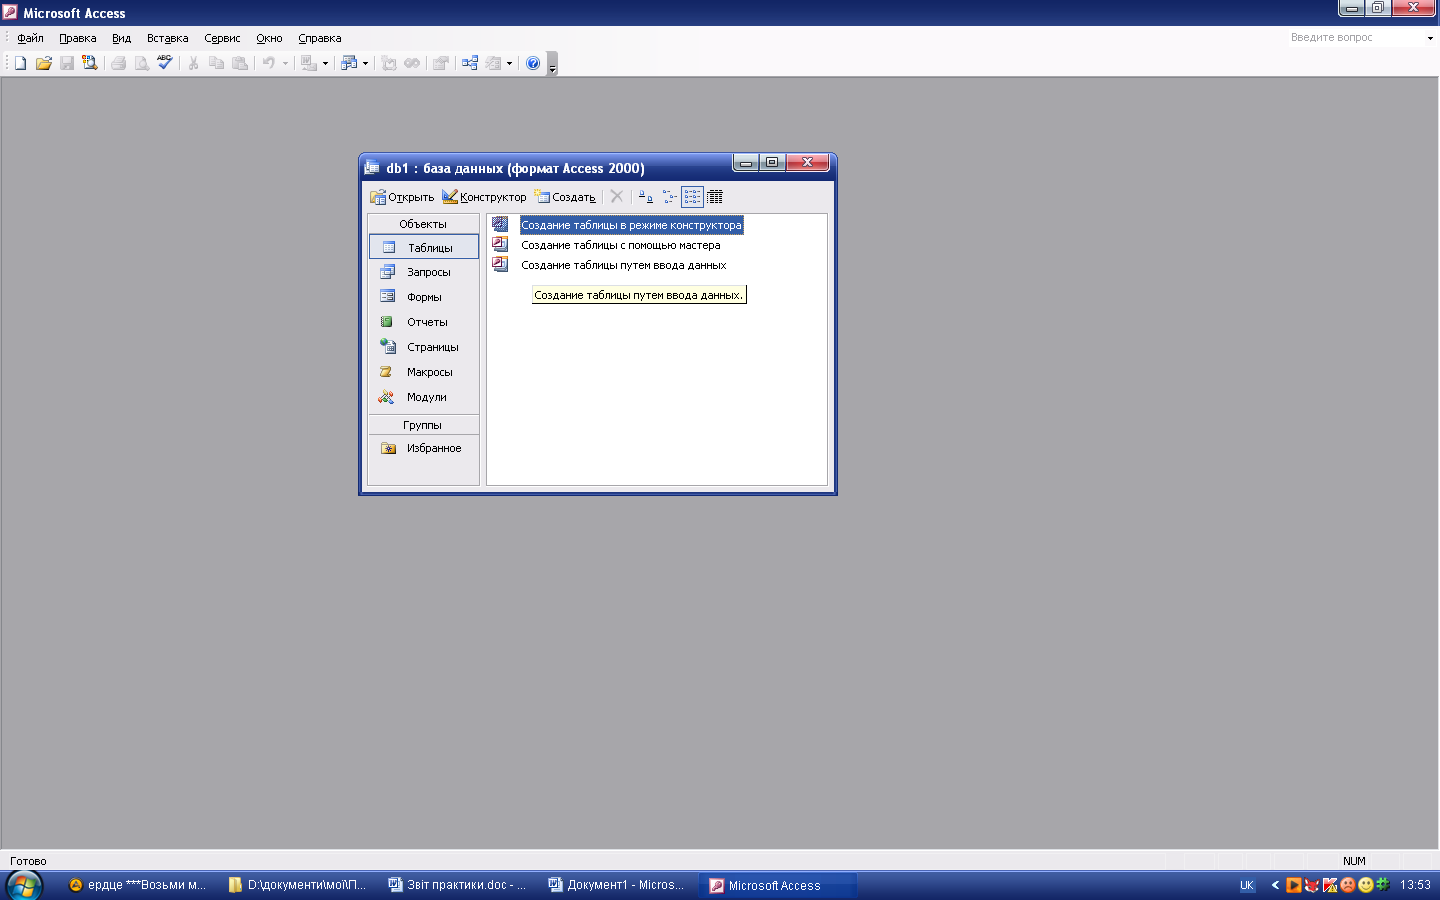Screen dimensions: 1440x900
Task: Select Таблицы in objects list
Action: 424,247
